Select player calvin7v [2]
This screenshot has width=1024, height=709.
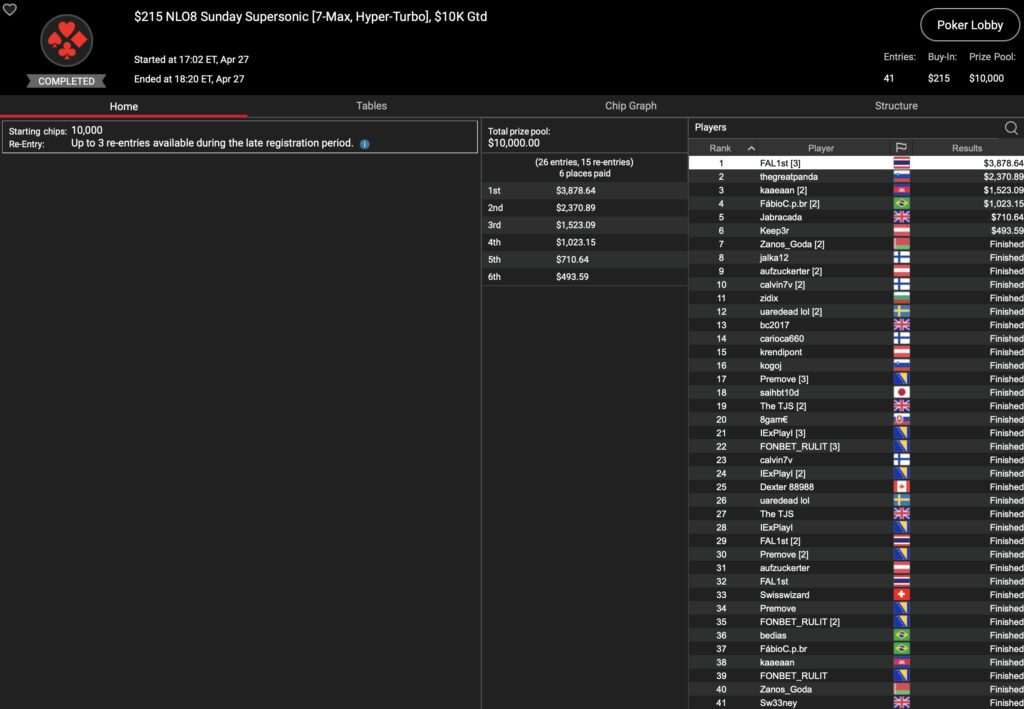click(782, 285)
